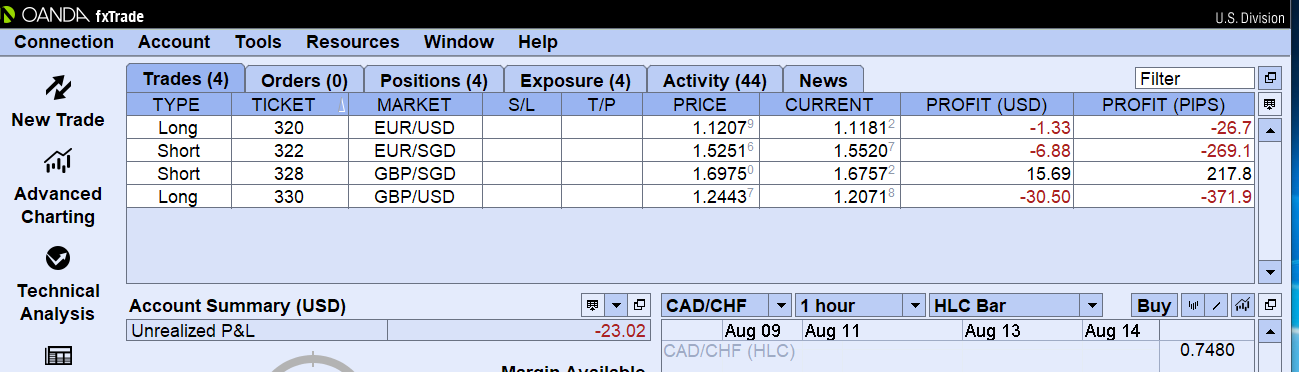Open the Resources menu
1299x372 pixels.
coord(353,42)
